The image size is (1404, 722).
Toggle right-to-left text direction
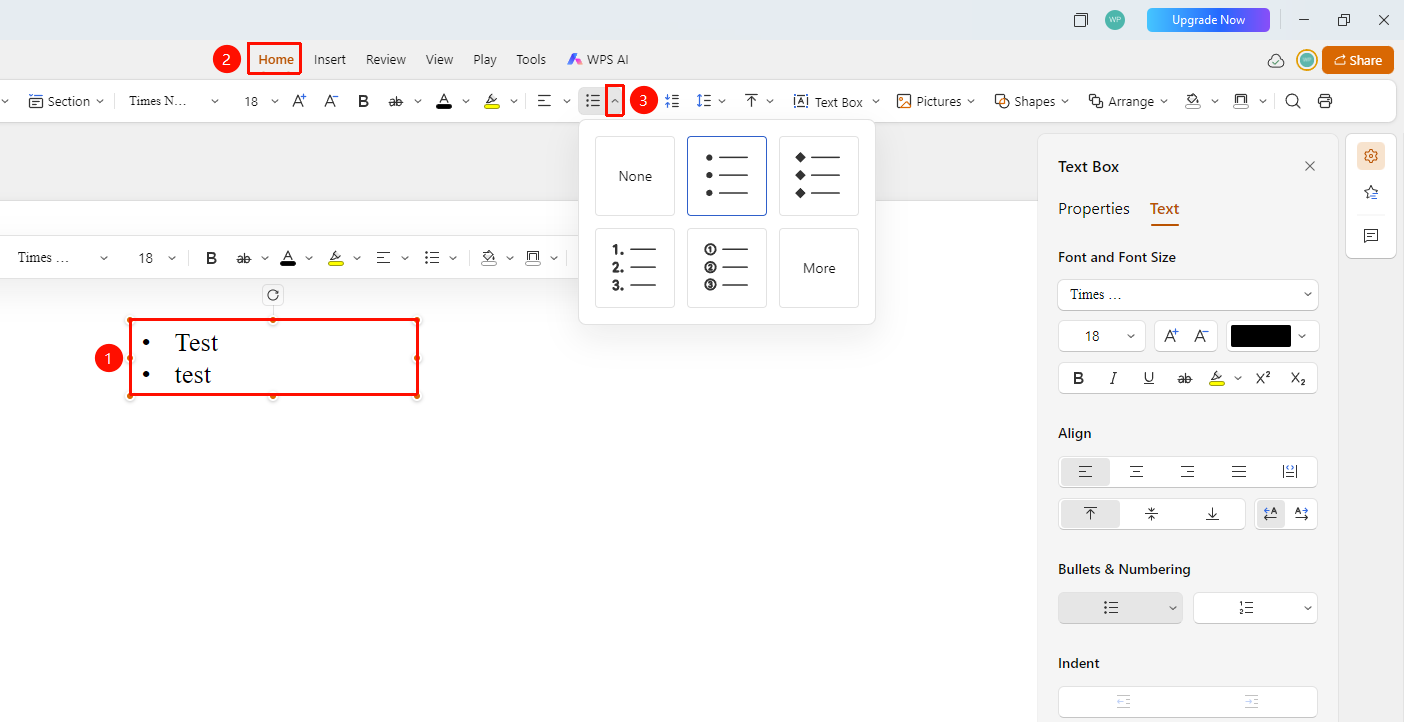(x=1302, y=514)
